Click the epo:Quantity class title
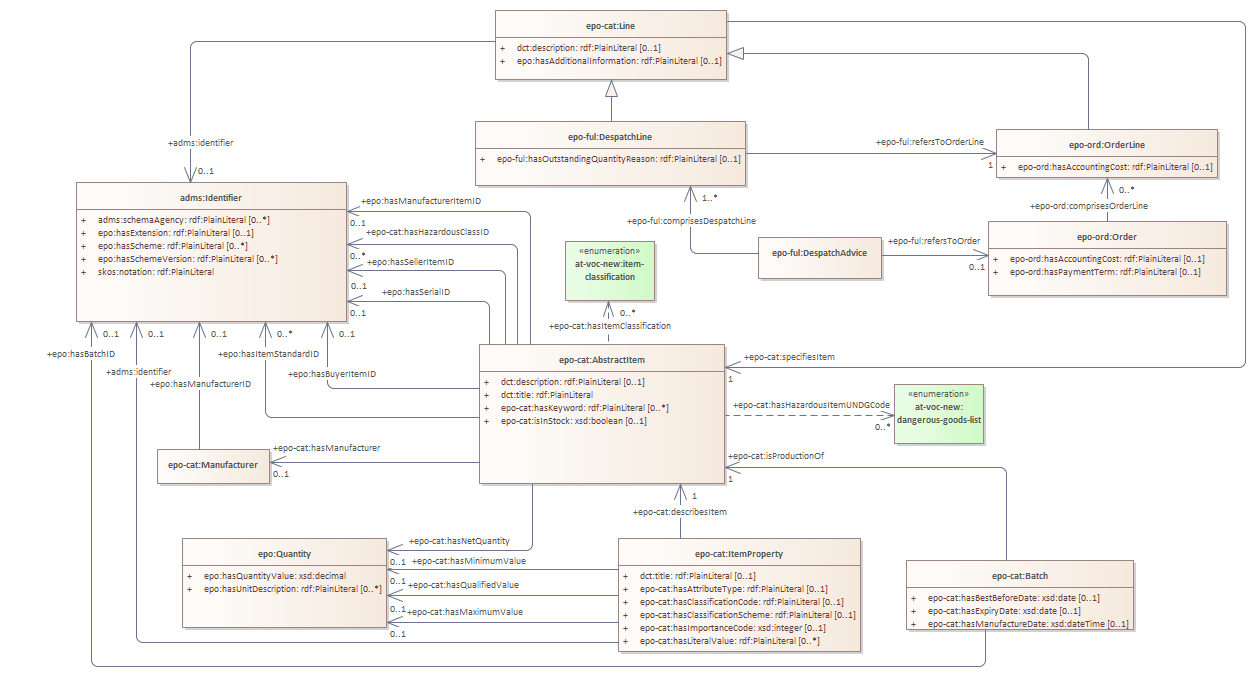Image resolution: width=1255 pixels, height=676 pixels. (282, 553)
